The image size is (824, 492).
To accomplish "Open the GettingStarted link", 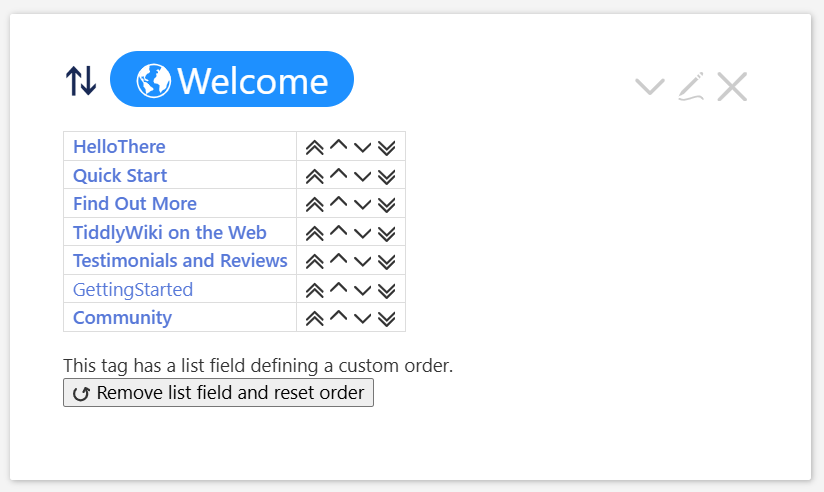I will tap(133, 290).
